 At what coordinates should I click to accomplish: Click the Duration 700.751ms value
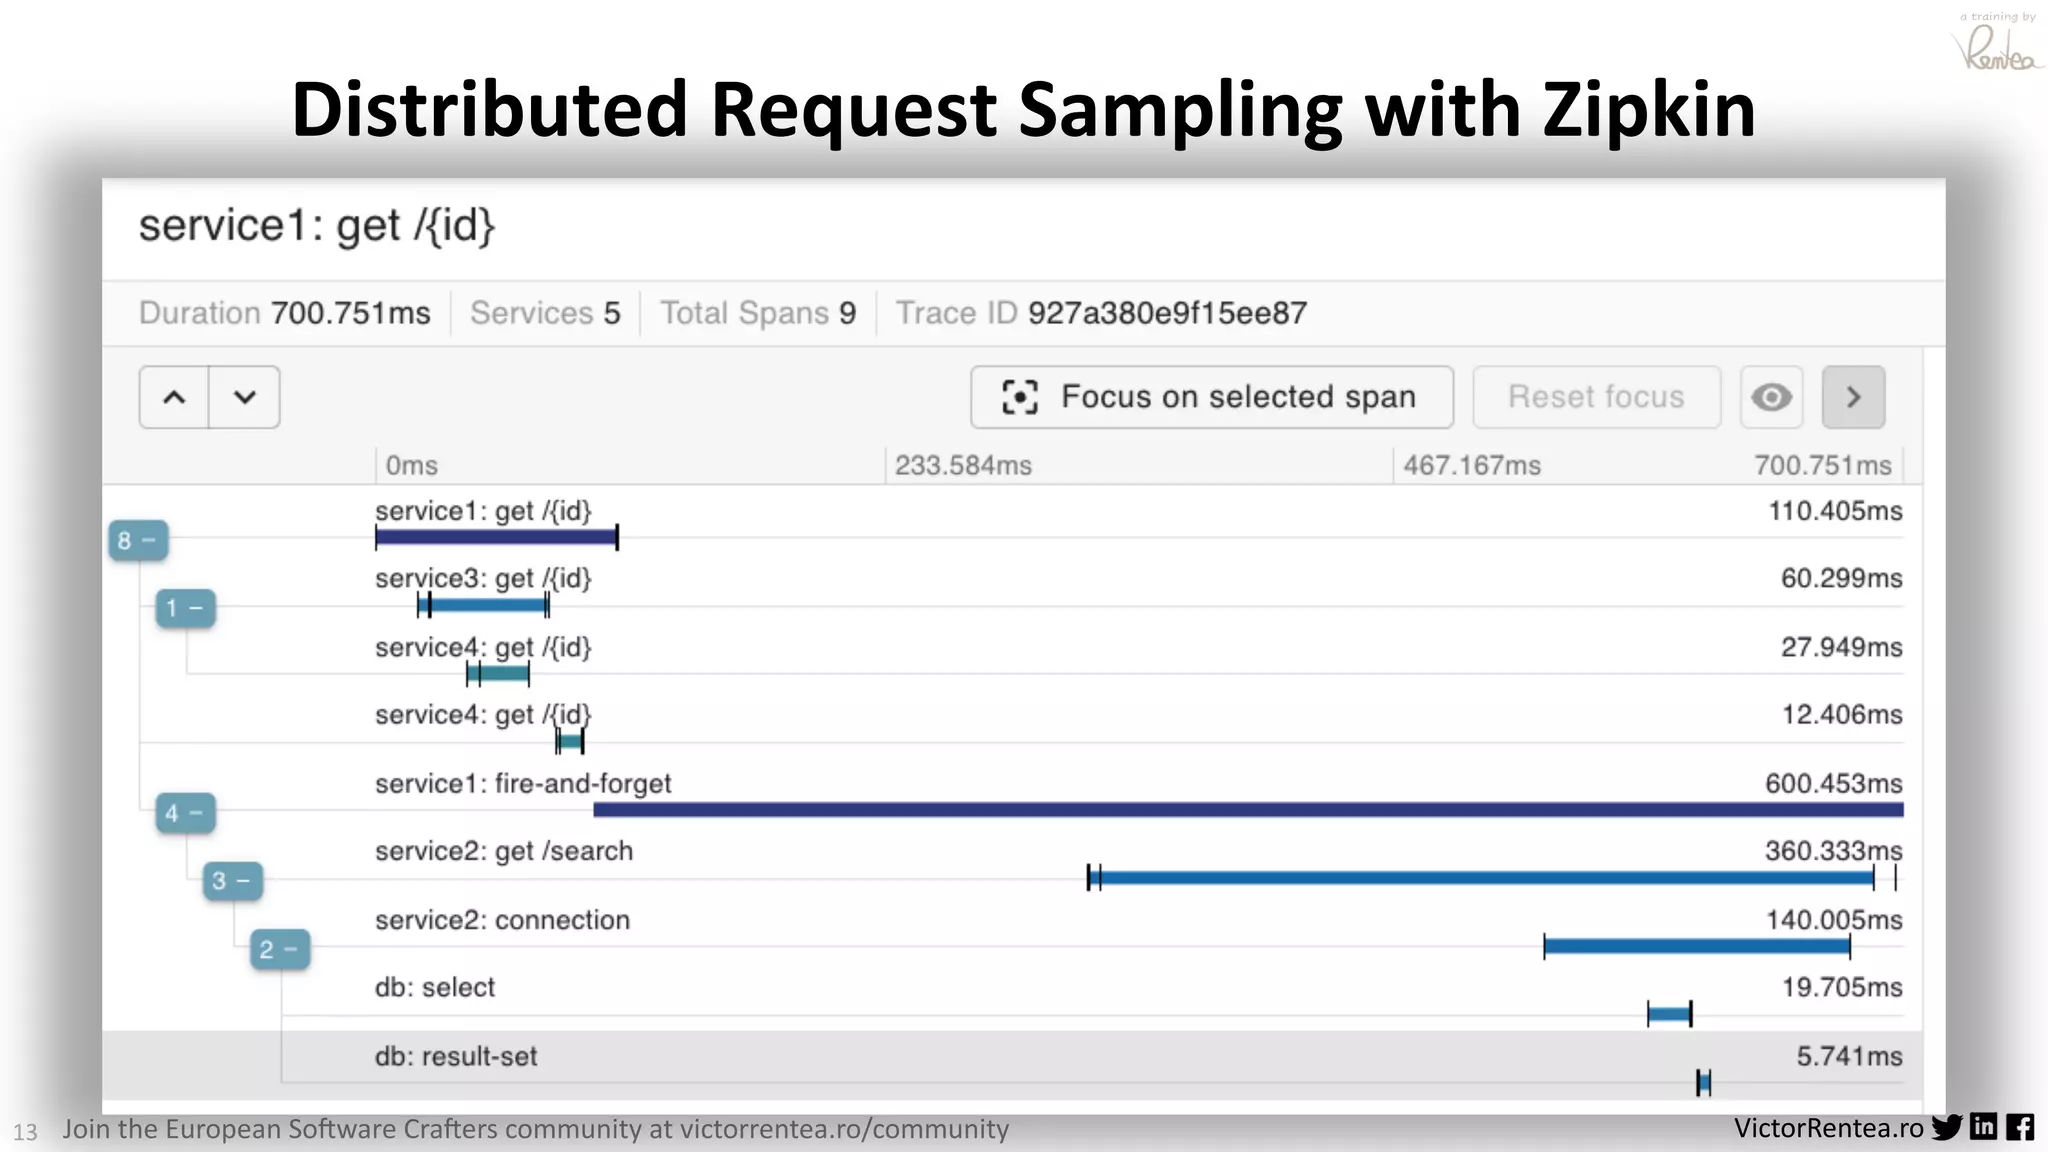[351, 313]
